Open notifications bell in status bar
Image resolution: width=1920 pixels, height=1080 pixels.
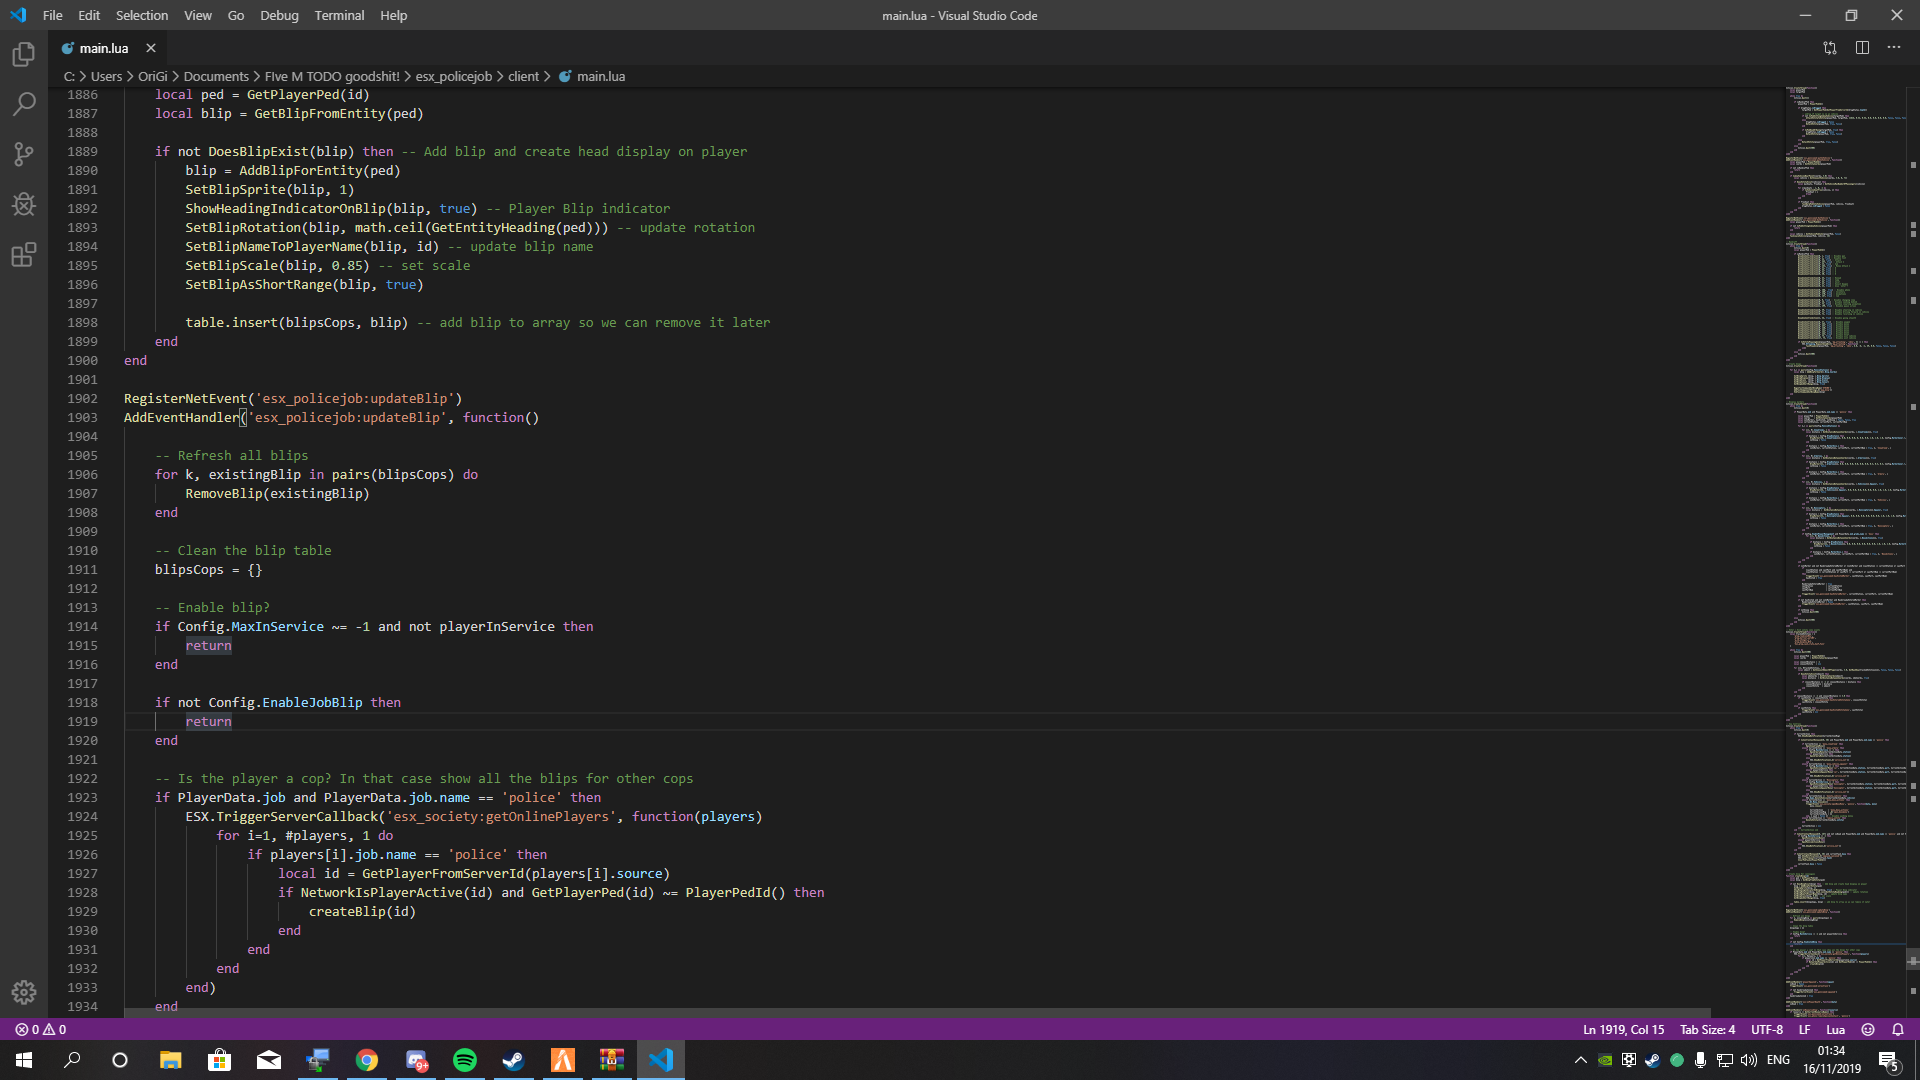(1898, 1029)
